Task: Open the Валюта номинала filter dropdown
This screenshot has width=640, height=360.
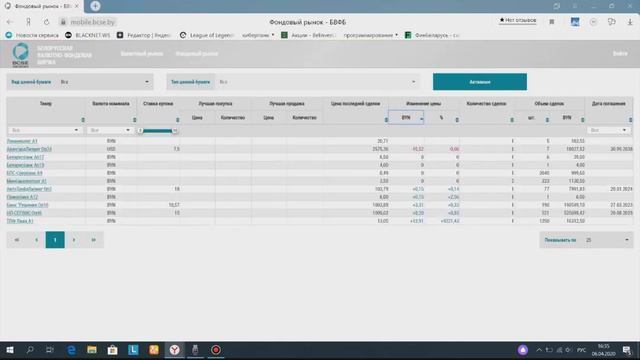Action: (110, 130)
